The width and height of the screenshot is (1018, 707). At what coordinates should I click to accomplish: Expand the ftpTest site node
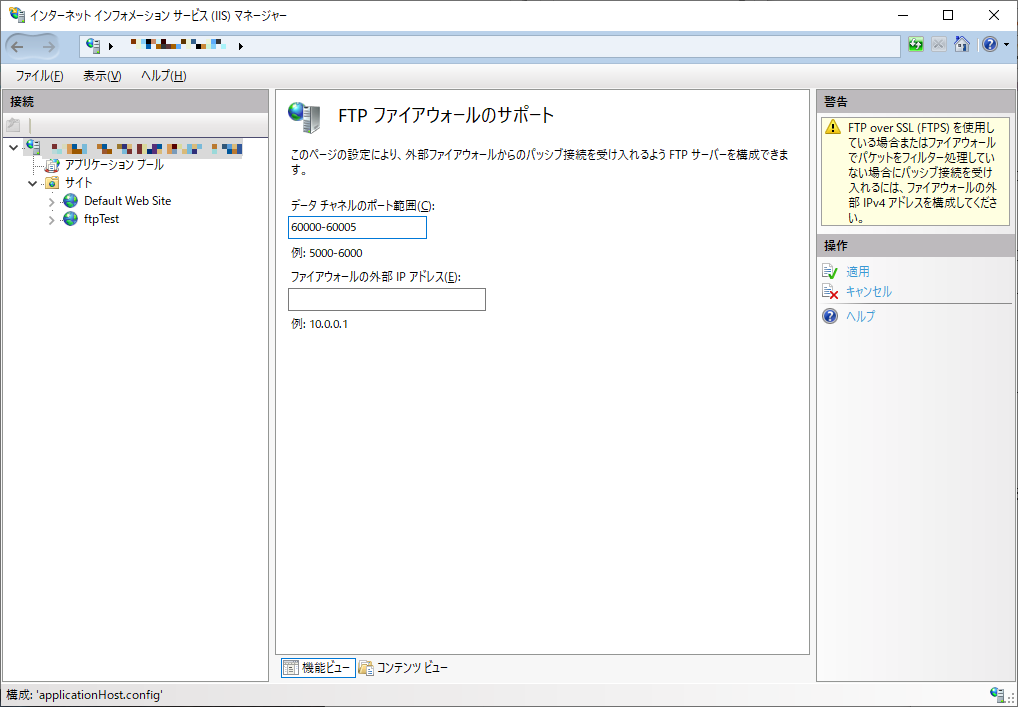point(50,219)
